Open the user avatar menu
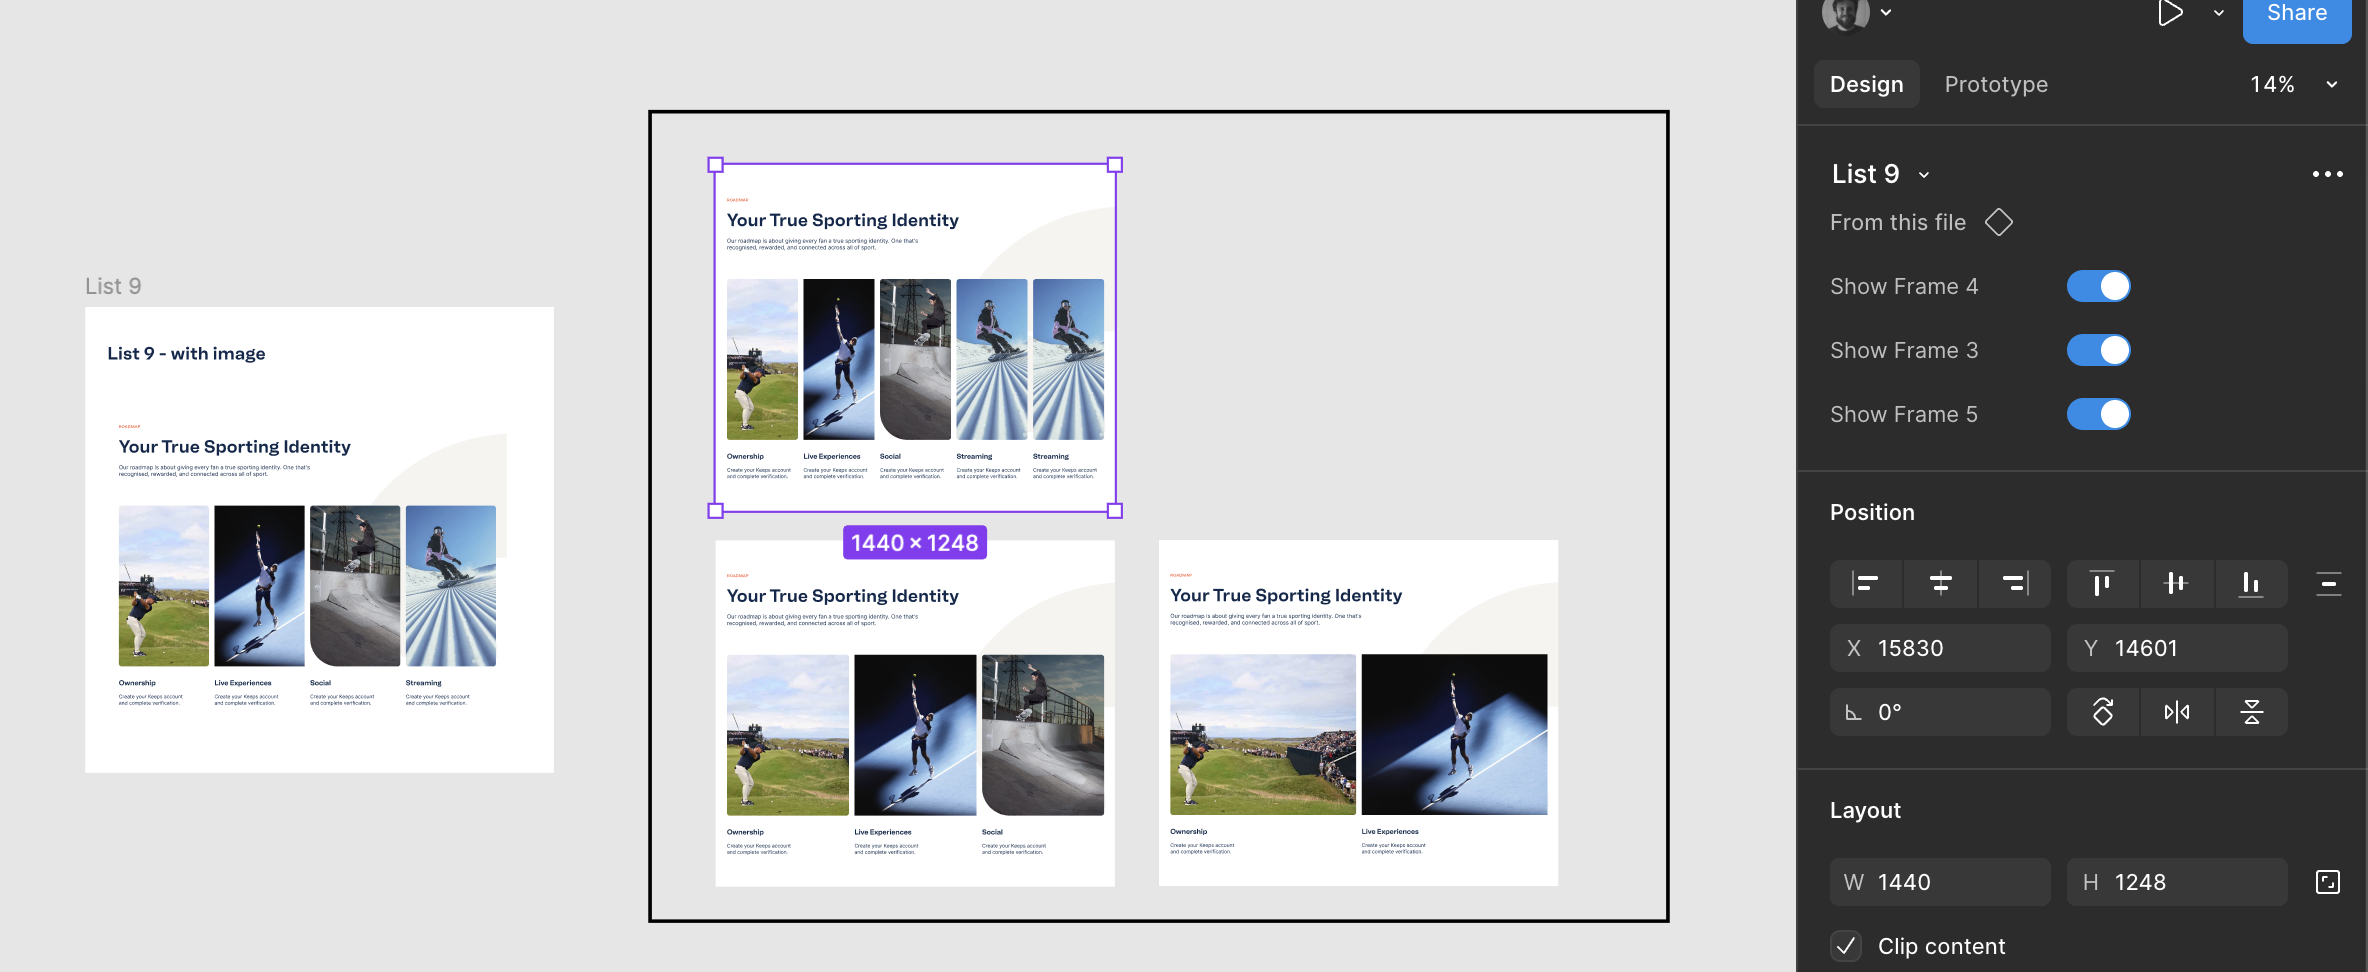This screenshot has width=2368, height=972. (x=1845, y=13)
